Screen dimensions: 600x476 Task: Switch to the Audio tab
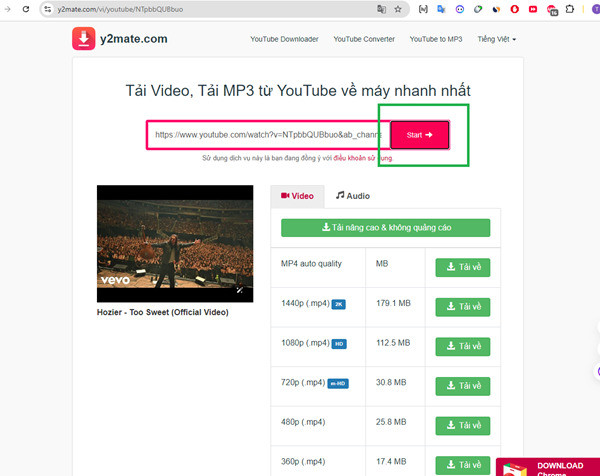click(353, 196)
